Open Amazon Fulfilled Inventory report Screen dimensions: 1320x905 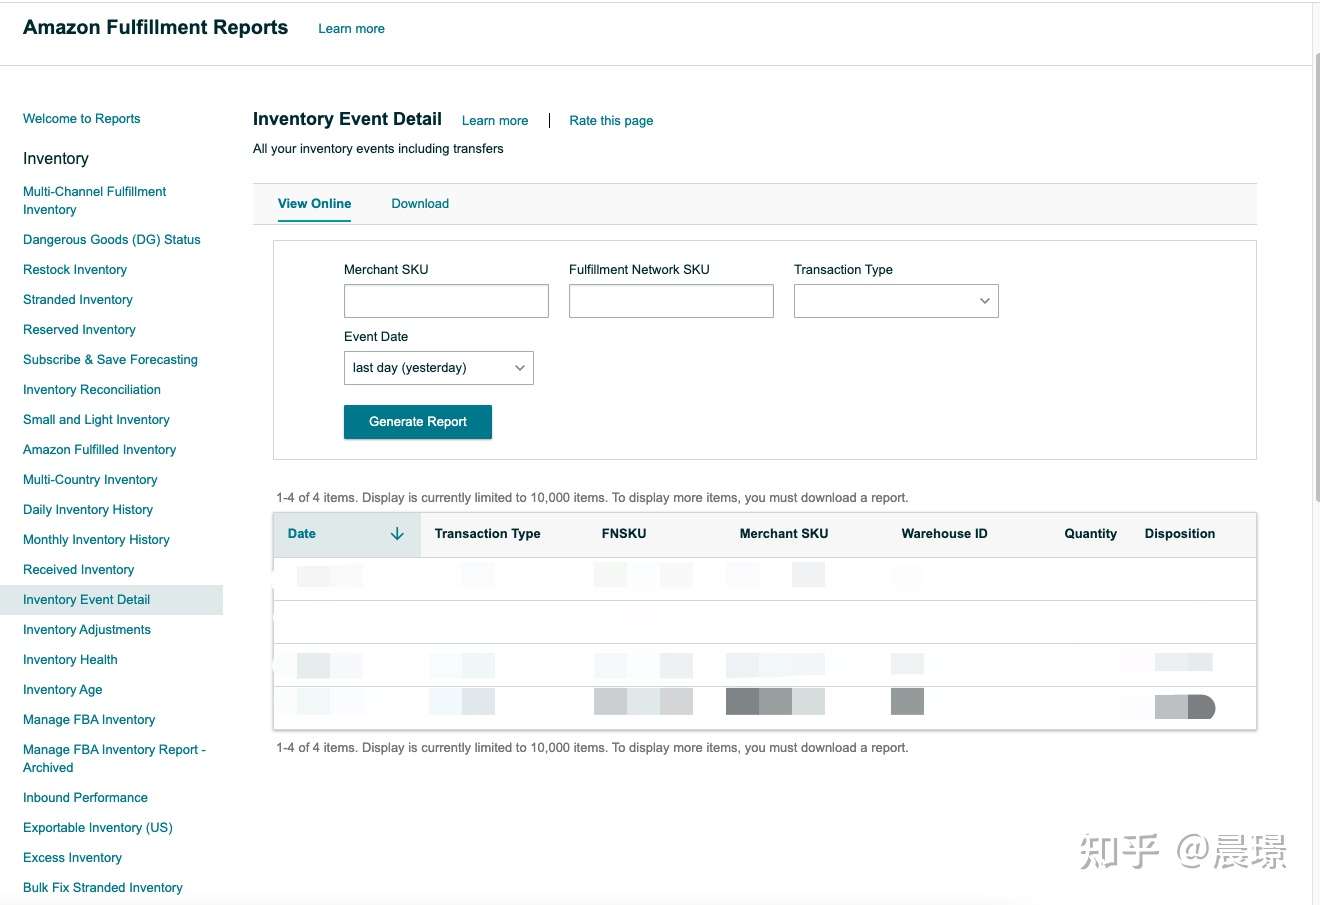point(100,450)
